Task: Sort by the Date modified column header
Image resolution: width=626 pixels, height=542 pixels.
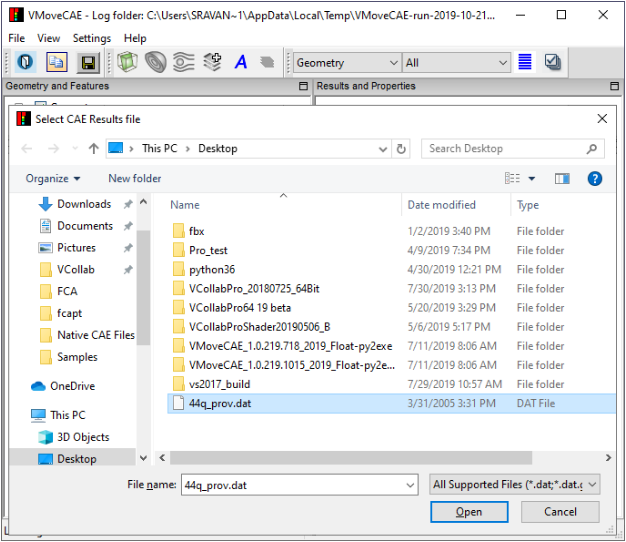Action: 441,205
